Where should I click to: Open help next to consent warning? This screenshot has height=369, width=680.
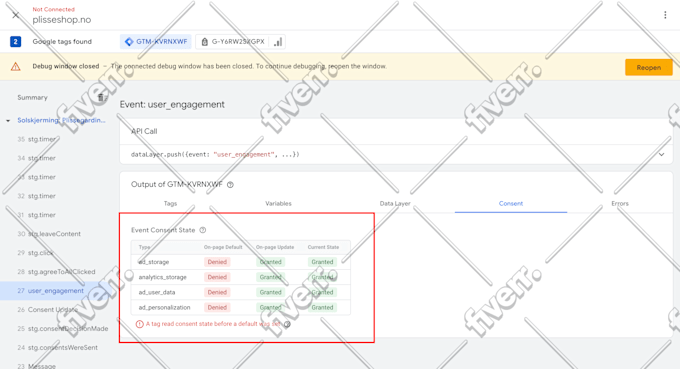[x=287, y=324]
